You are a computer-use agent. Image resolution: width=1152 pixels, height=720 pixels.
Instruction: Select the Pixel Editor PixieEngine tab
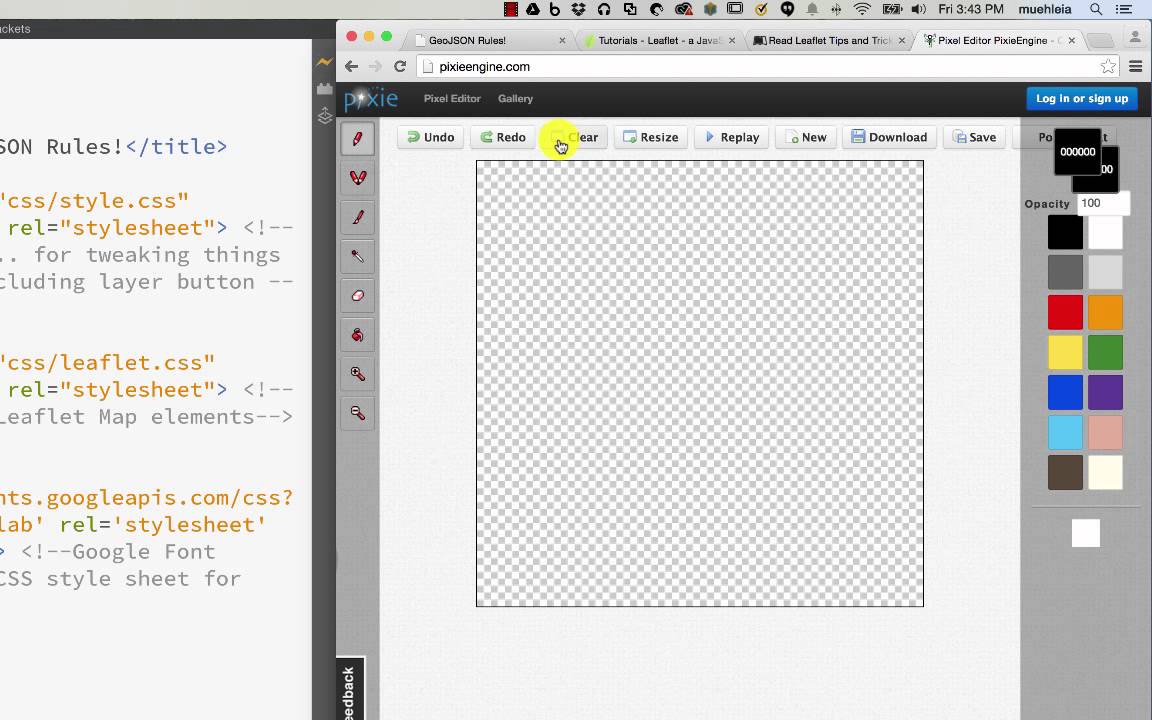[999, 40]
